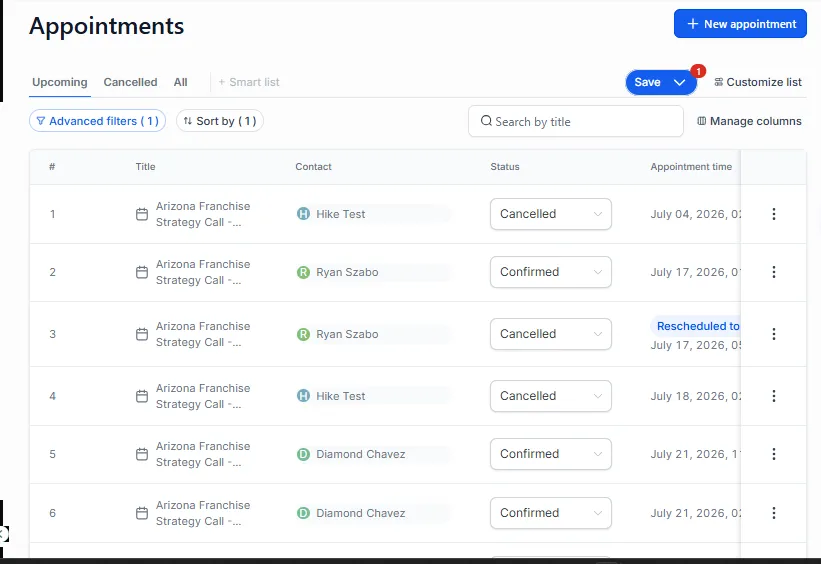Expand the Save button dropdown arrow
The width and height of the screenshot is (821, 564).
[680, 83]
